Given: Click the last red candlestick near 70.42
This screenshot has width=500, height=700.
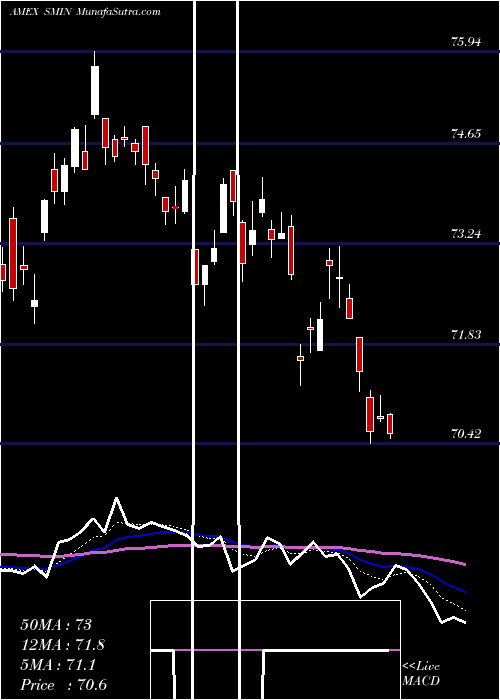Looking at the screenshot, I should 390,425.
